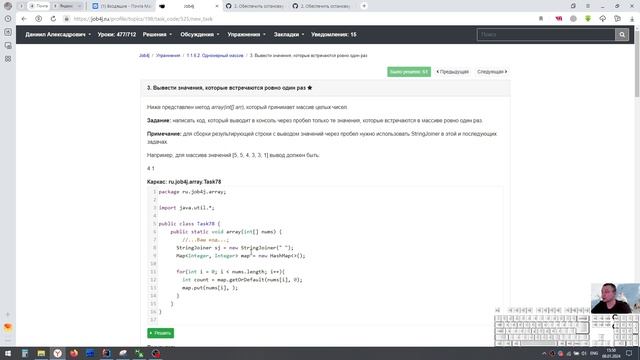Click the profile avatar at top-left of browser

tap(8, 6)
